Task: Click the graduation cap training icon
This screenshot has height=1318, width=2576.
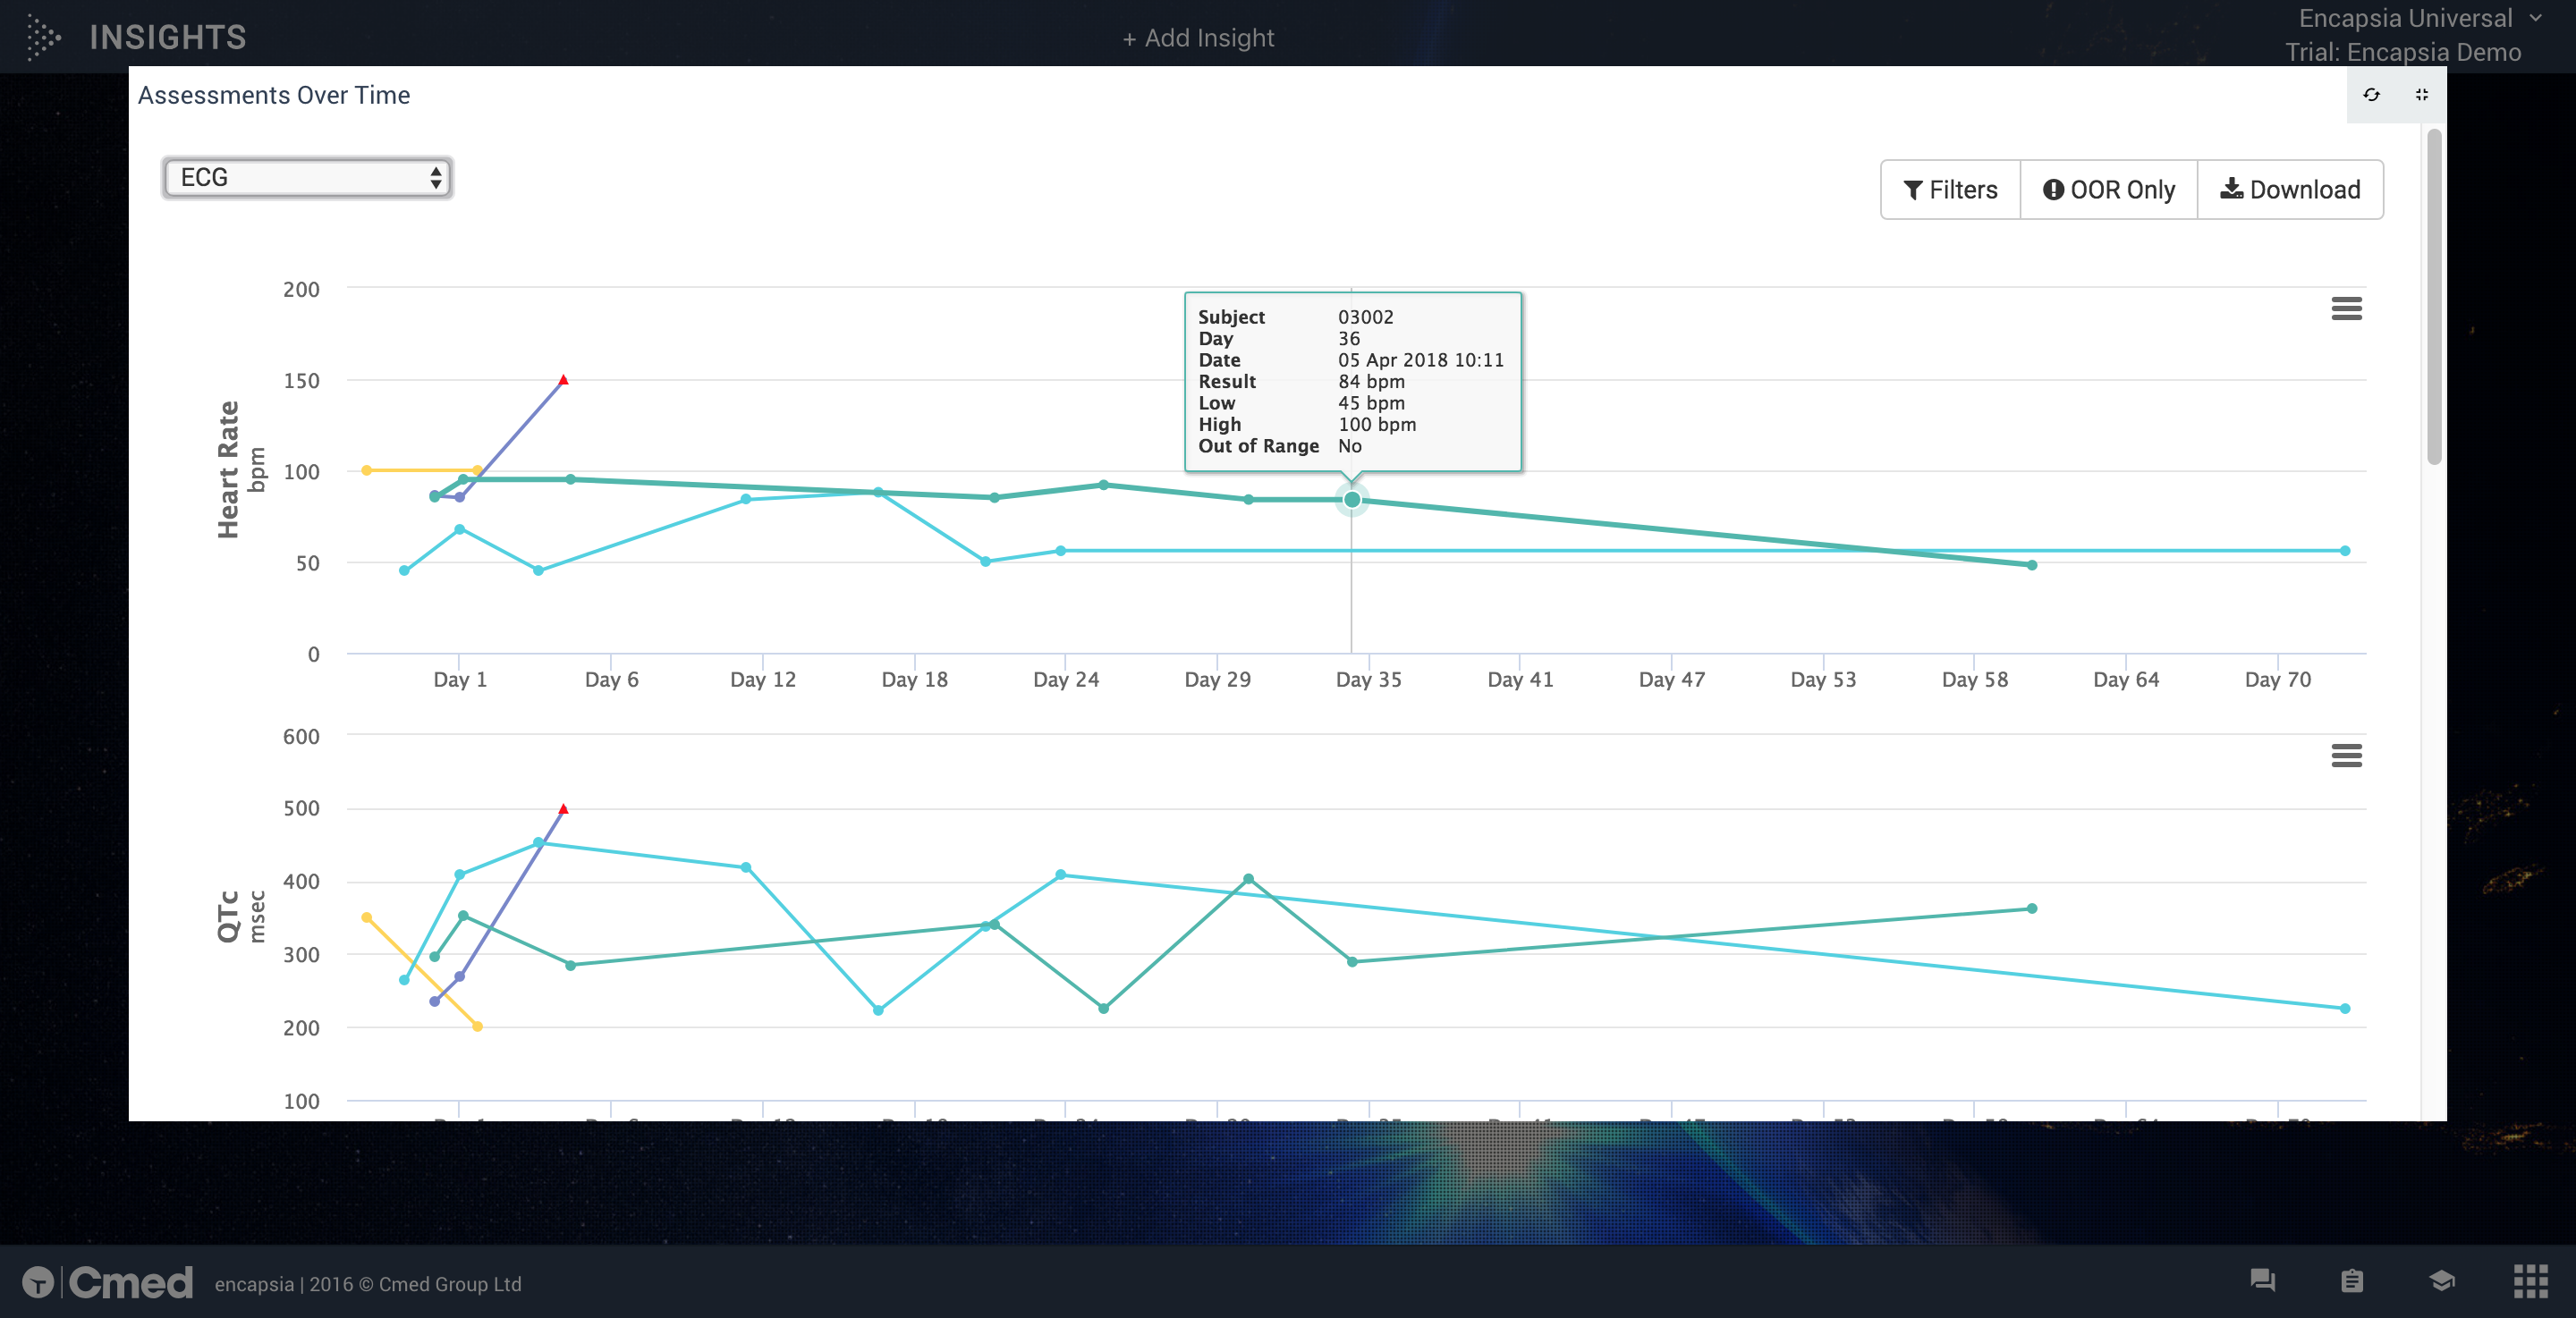Action: point(2442,1280)
